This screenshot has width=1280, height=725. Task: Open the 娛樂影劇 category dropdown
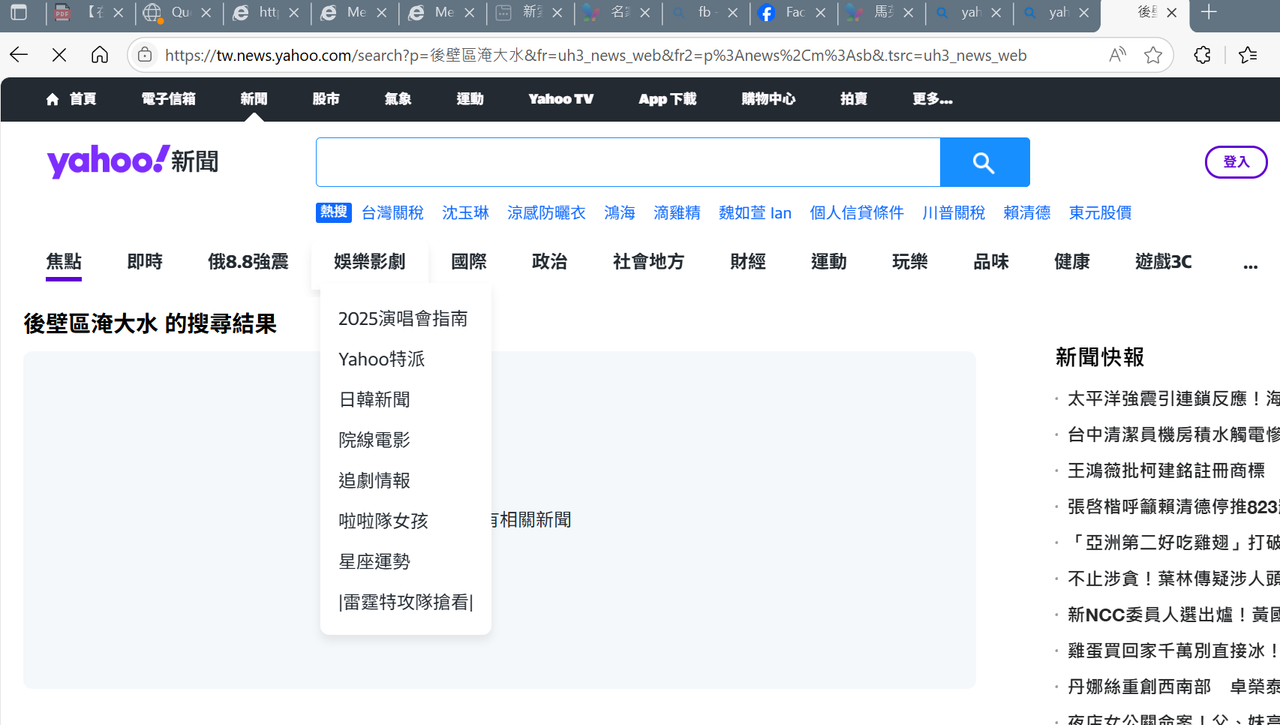pyautogui.click(x=370, y=262)
